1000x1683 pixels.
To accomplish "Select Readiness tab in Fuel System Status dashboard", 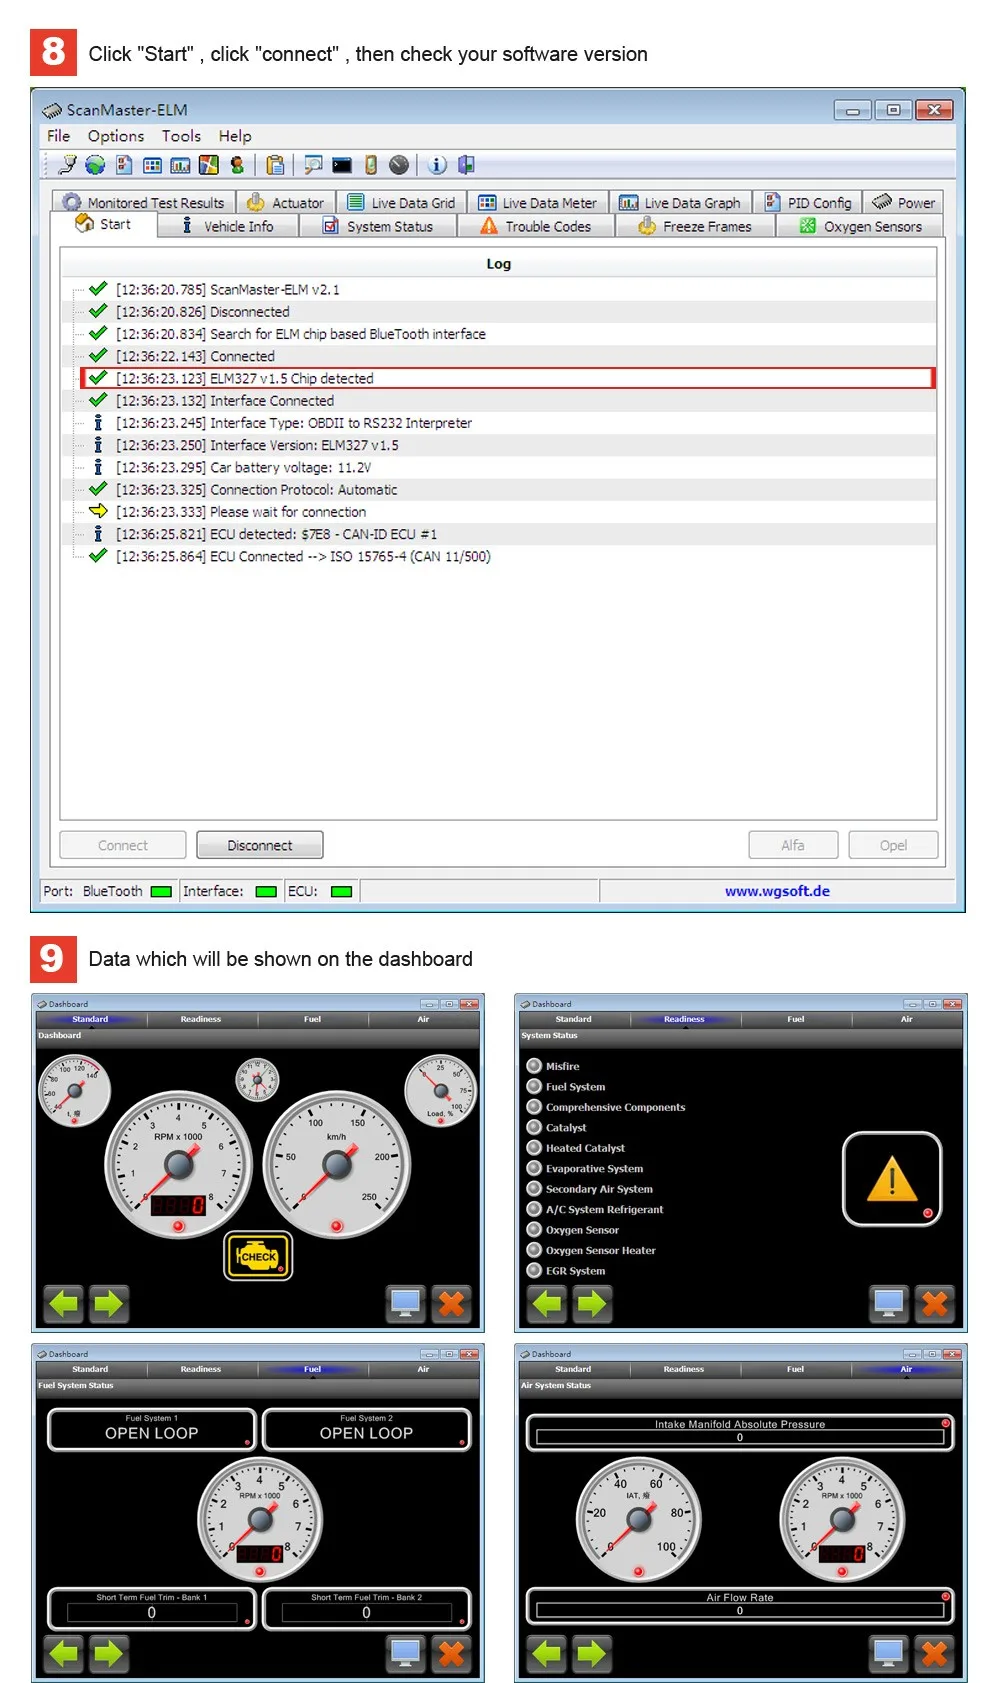I will coord(201,1369).
